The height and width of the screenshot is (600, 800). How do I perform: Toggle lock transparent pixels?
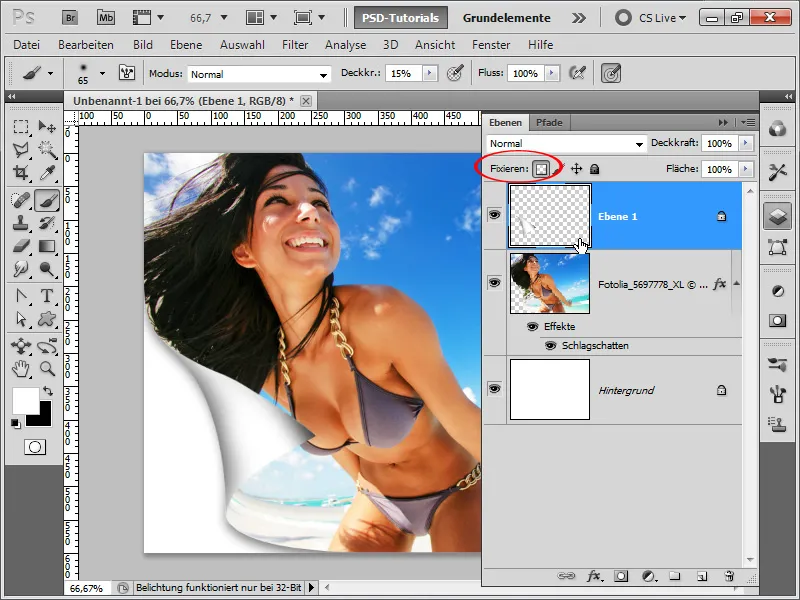click(541, 169)
